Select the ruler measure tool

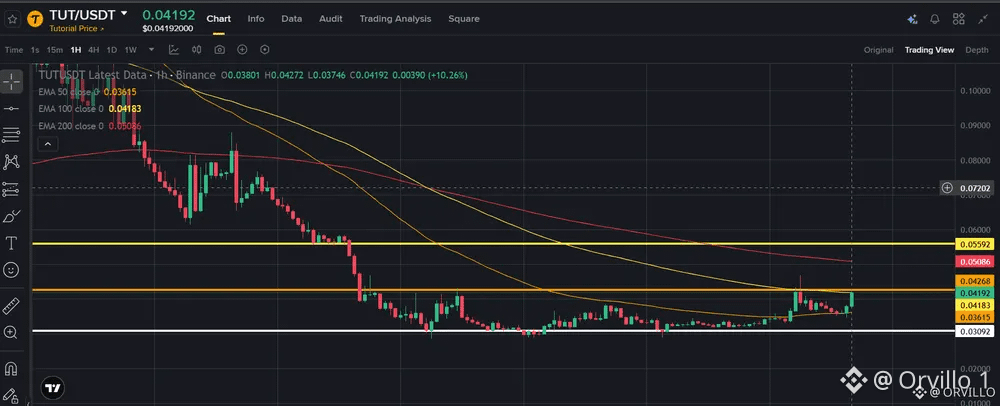click(11, 306)
